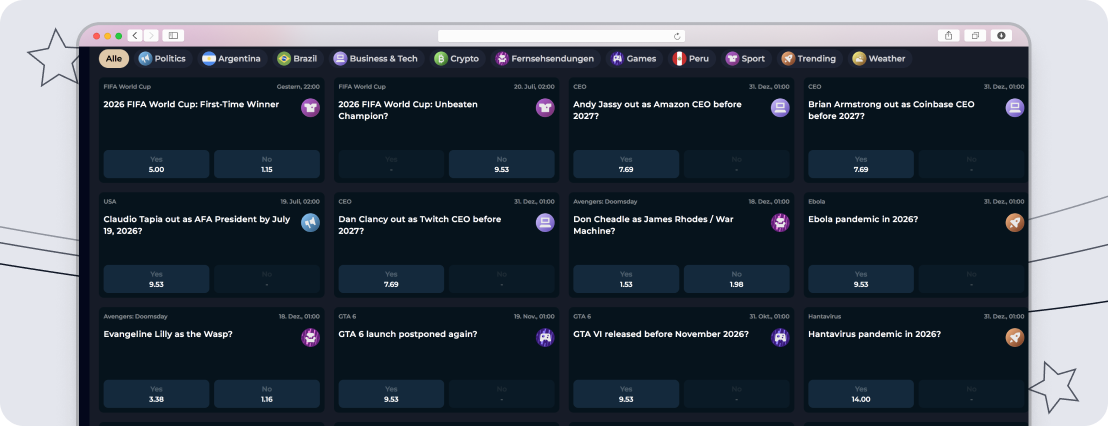Bet Yes 1.53 on Don Cheadle market
Viewport: 1108px width, 426px height.
coord(626,279)
